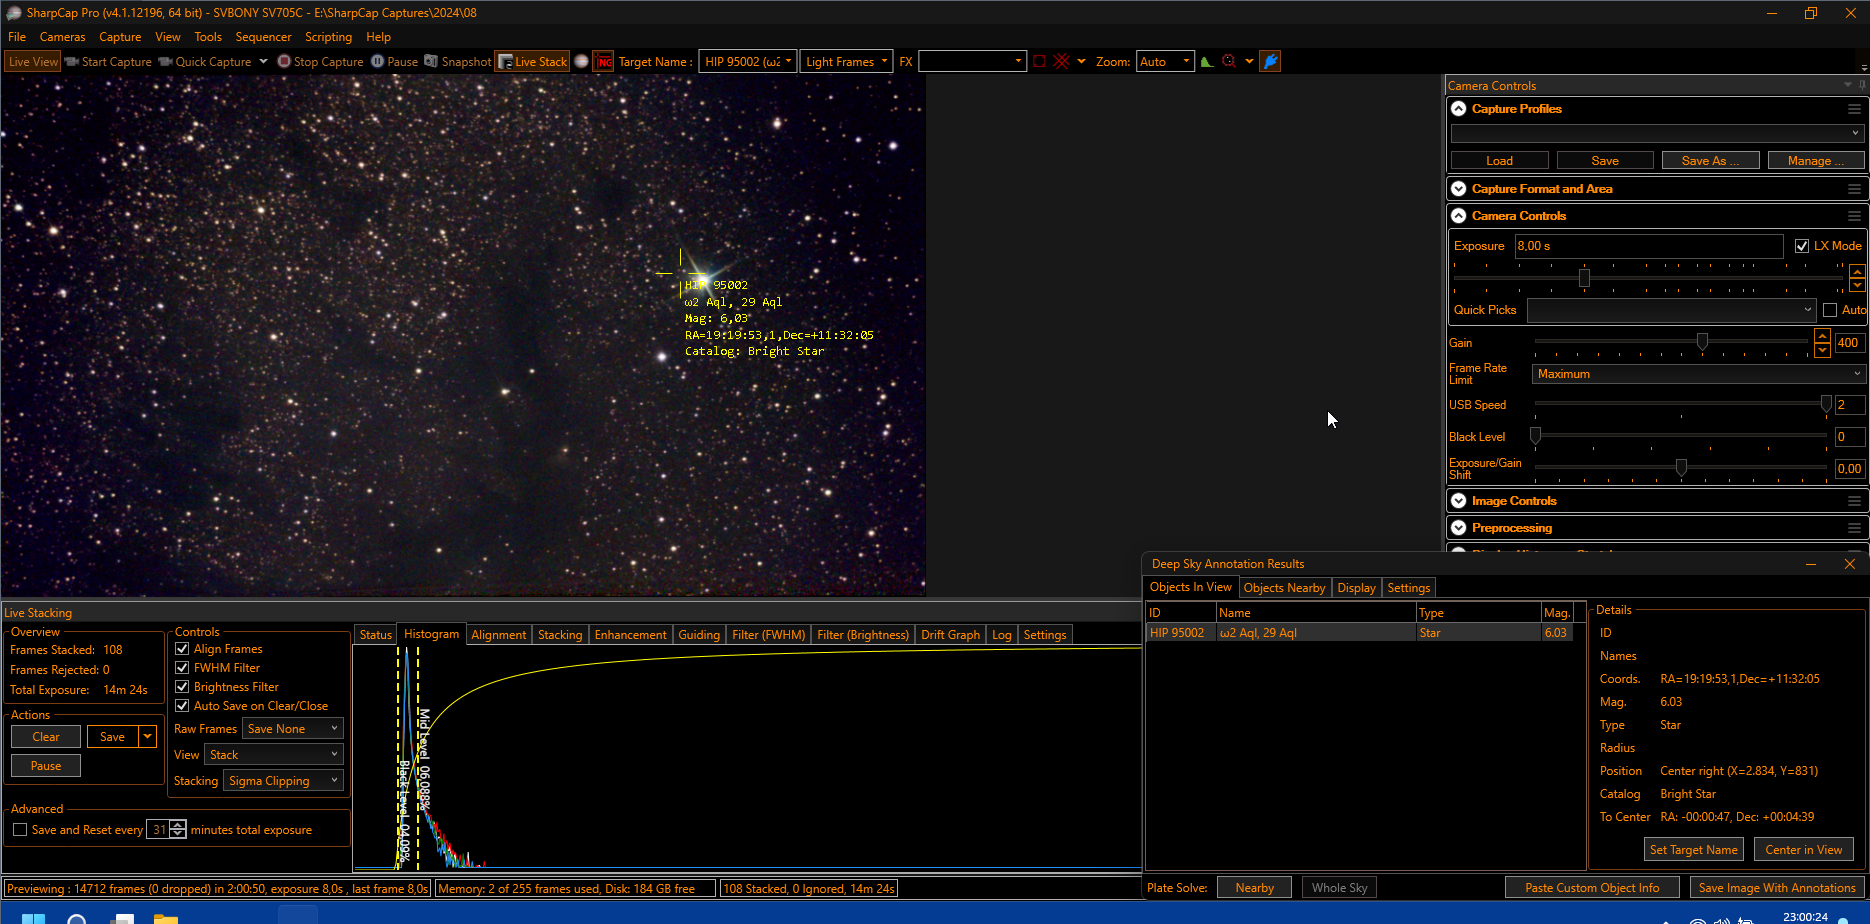Uncheck Align Frames
1870x924 pixels.
[182, 649]
